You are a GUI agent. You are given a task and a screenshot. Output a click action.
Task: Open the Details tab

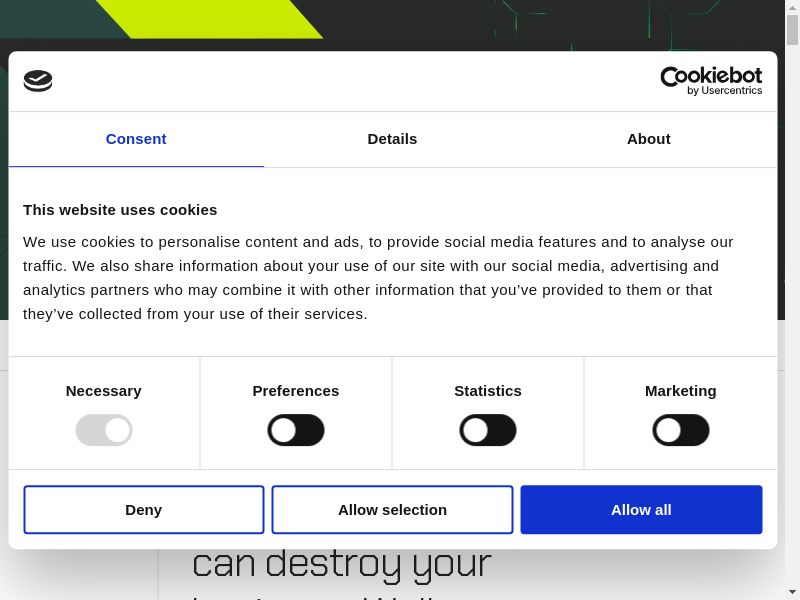pyautogui.click(x=392, y=139)
